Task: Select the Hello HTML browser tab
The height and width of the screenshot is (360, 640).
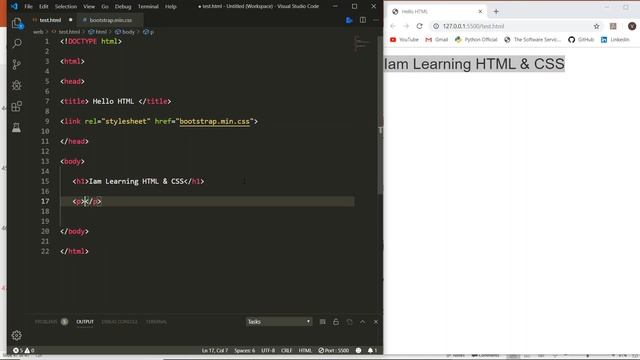Action: (x=437, y=11)
